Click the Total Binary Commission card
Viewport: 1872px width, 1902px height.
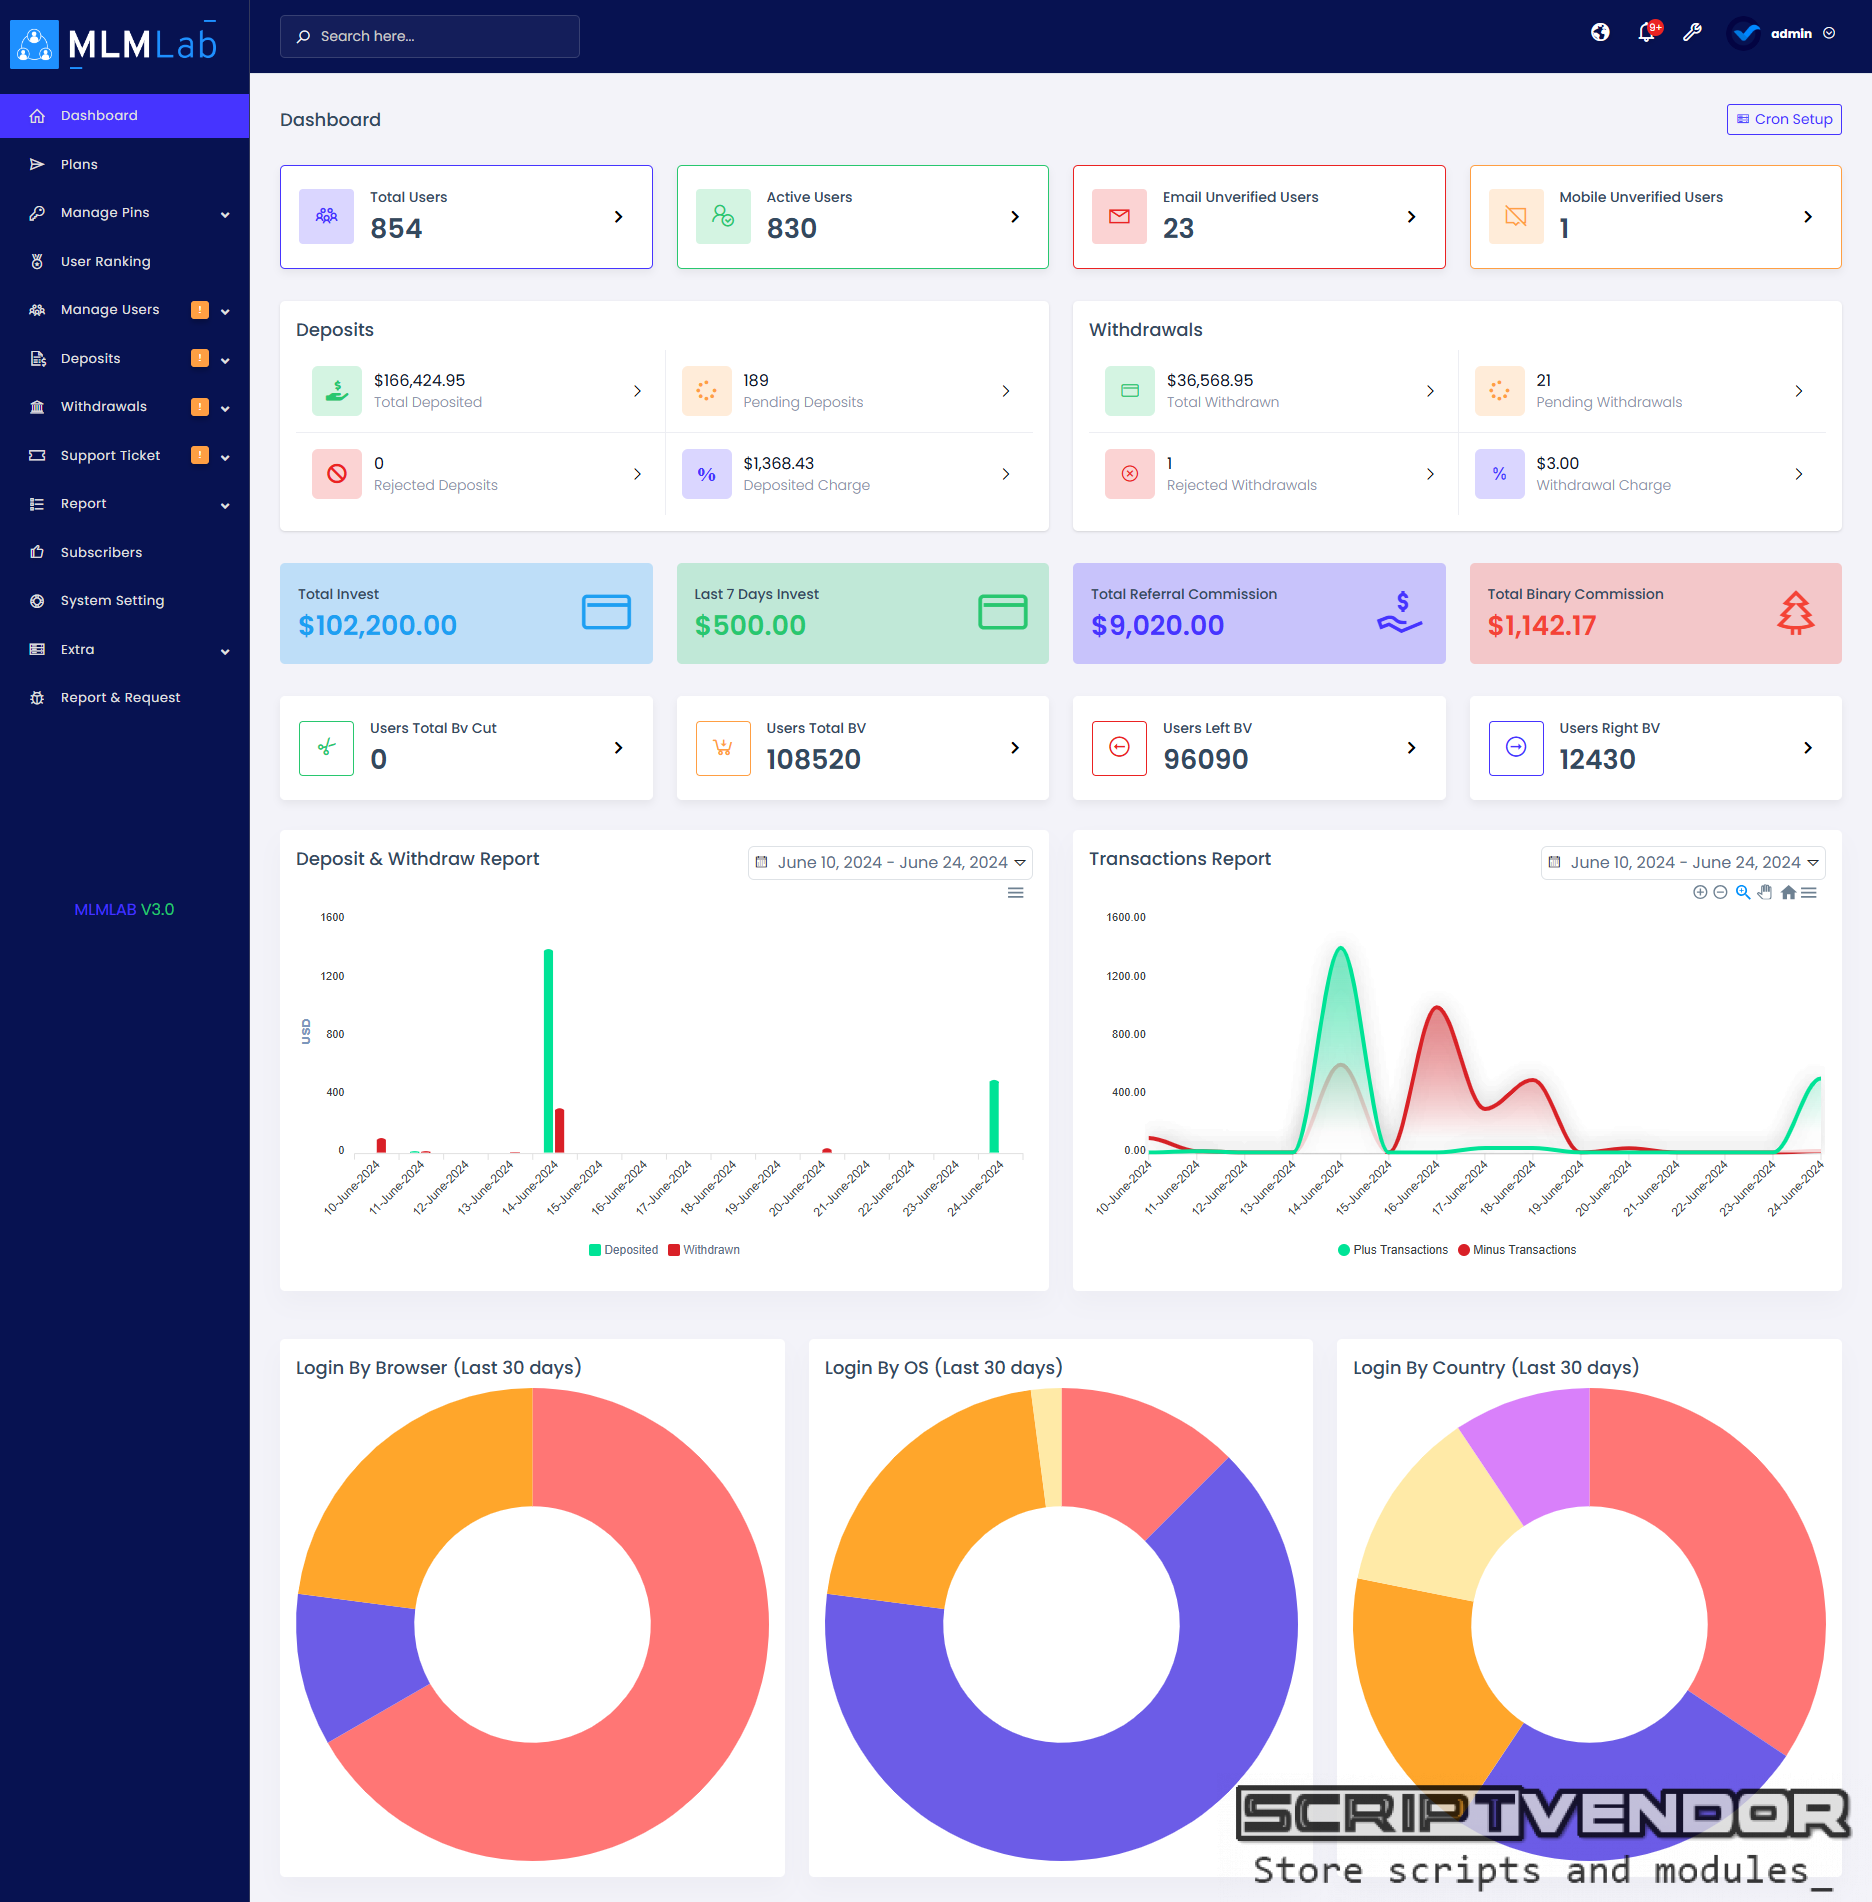click(x=1655, y=613)
